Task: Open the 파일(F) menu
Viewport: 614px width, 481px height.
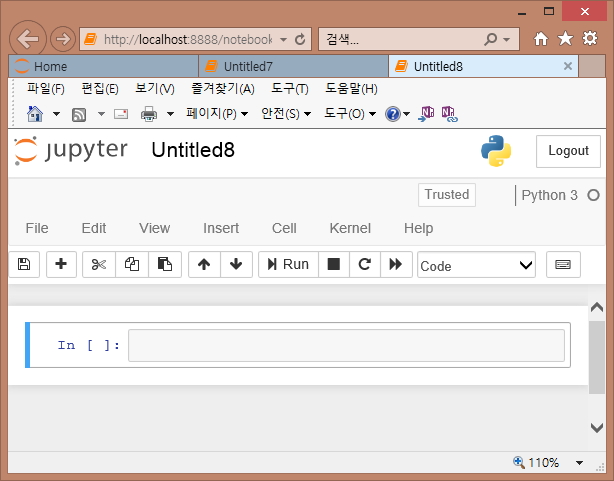Action: click(45, 89)
